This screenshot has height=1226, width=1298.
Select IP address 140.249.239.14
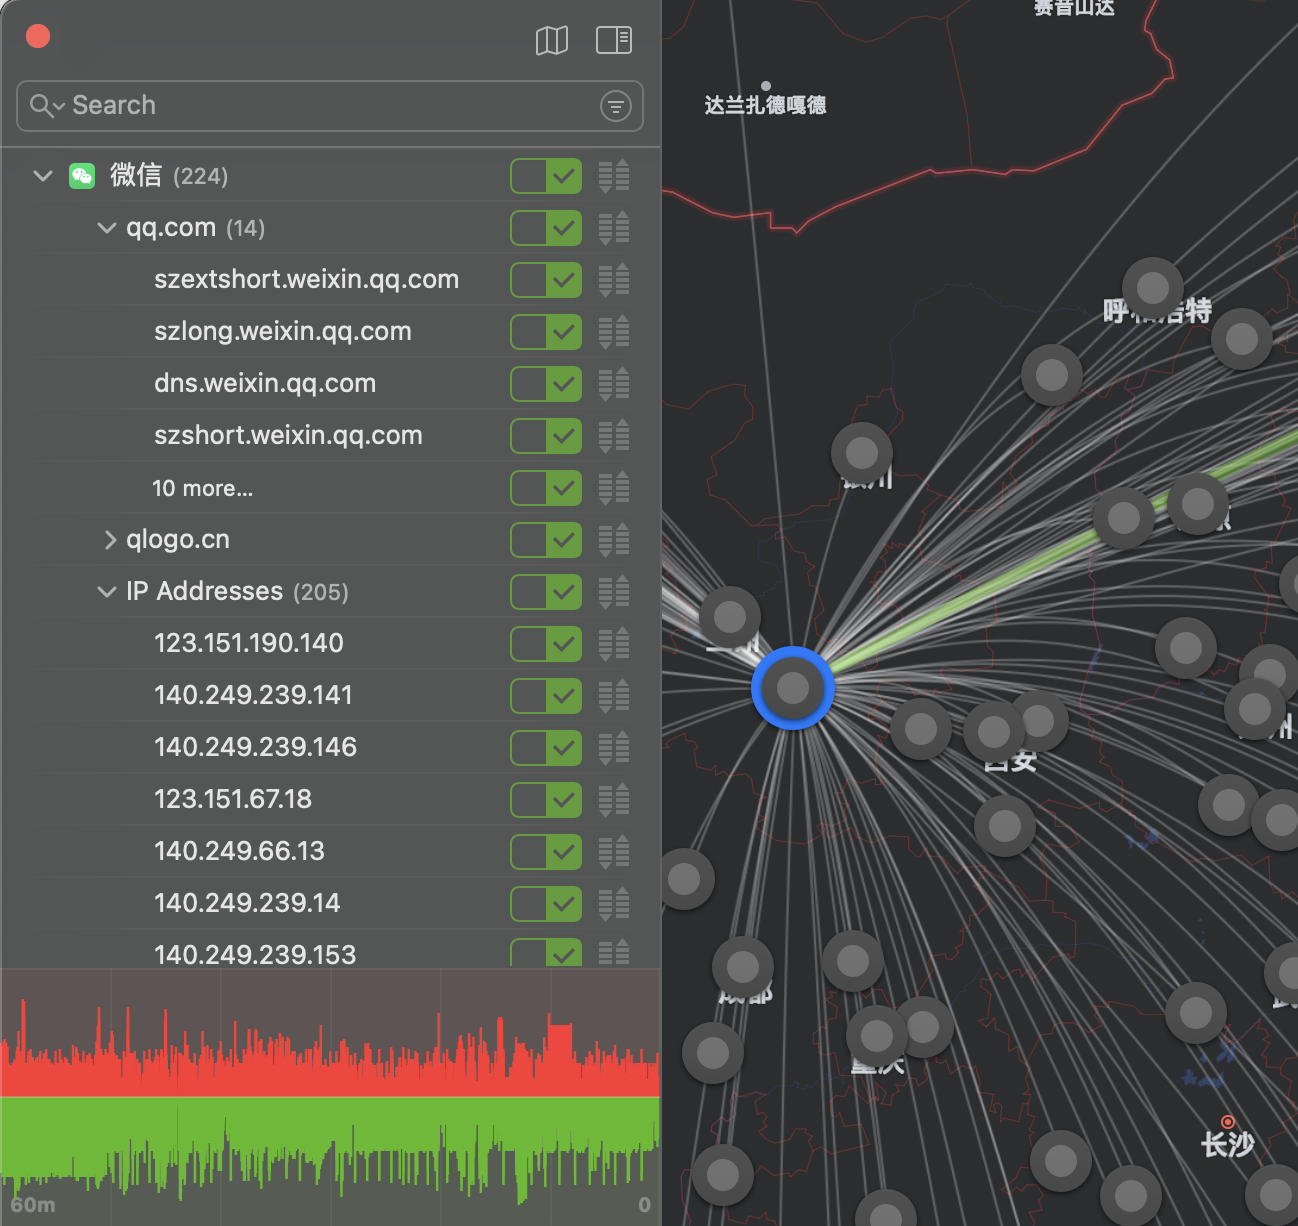247,903
